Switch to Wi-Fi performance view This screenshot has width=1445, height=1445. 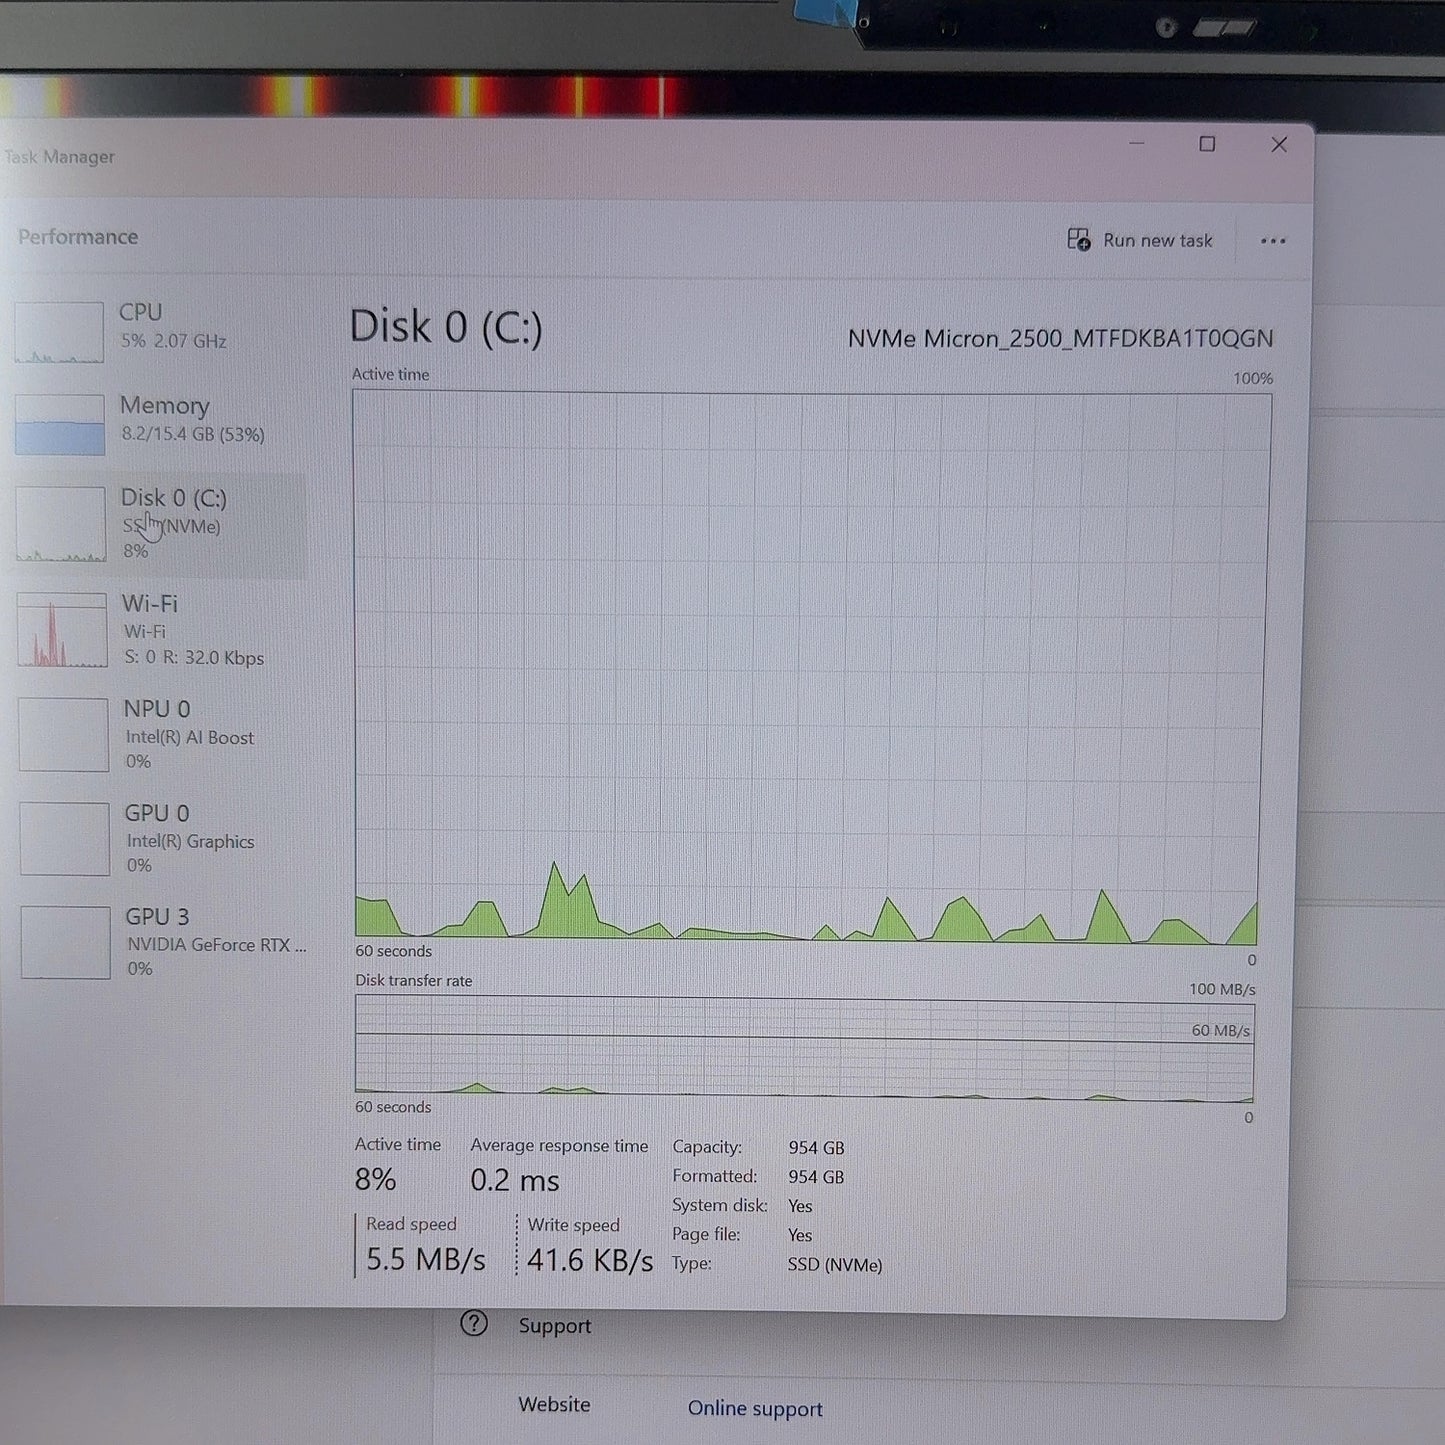[160, 630]
